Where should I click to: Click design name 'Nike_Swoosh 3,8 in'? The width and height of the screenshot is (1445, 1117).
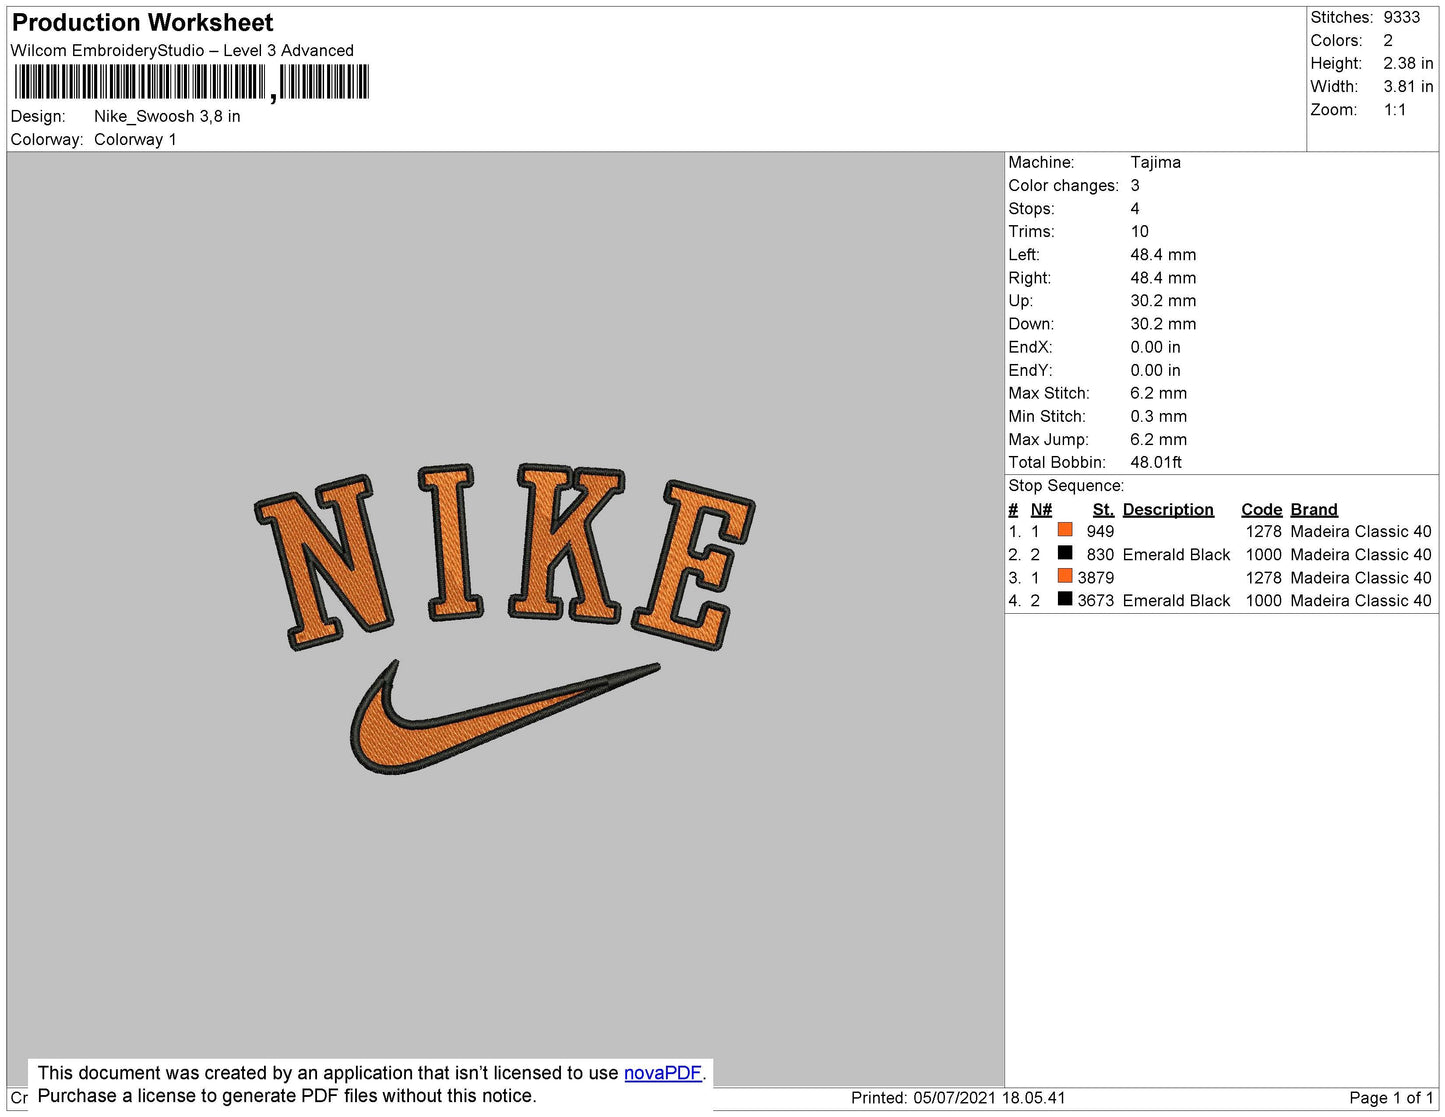coord(167,116)
